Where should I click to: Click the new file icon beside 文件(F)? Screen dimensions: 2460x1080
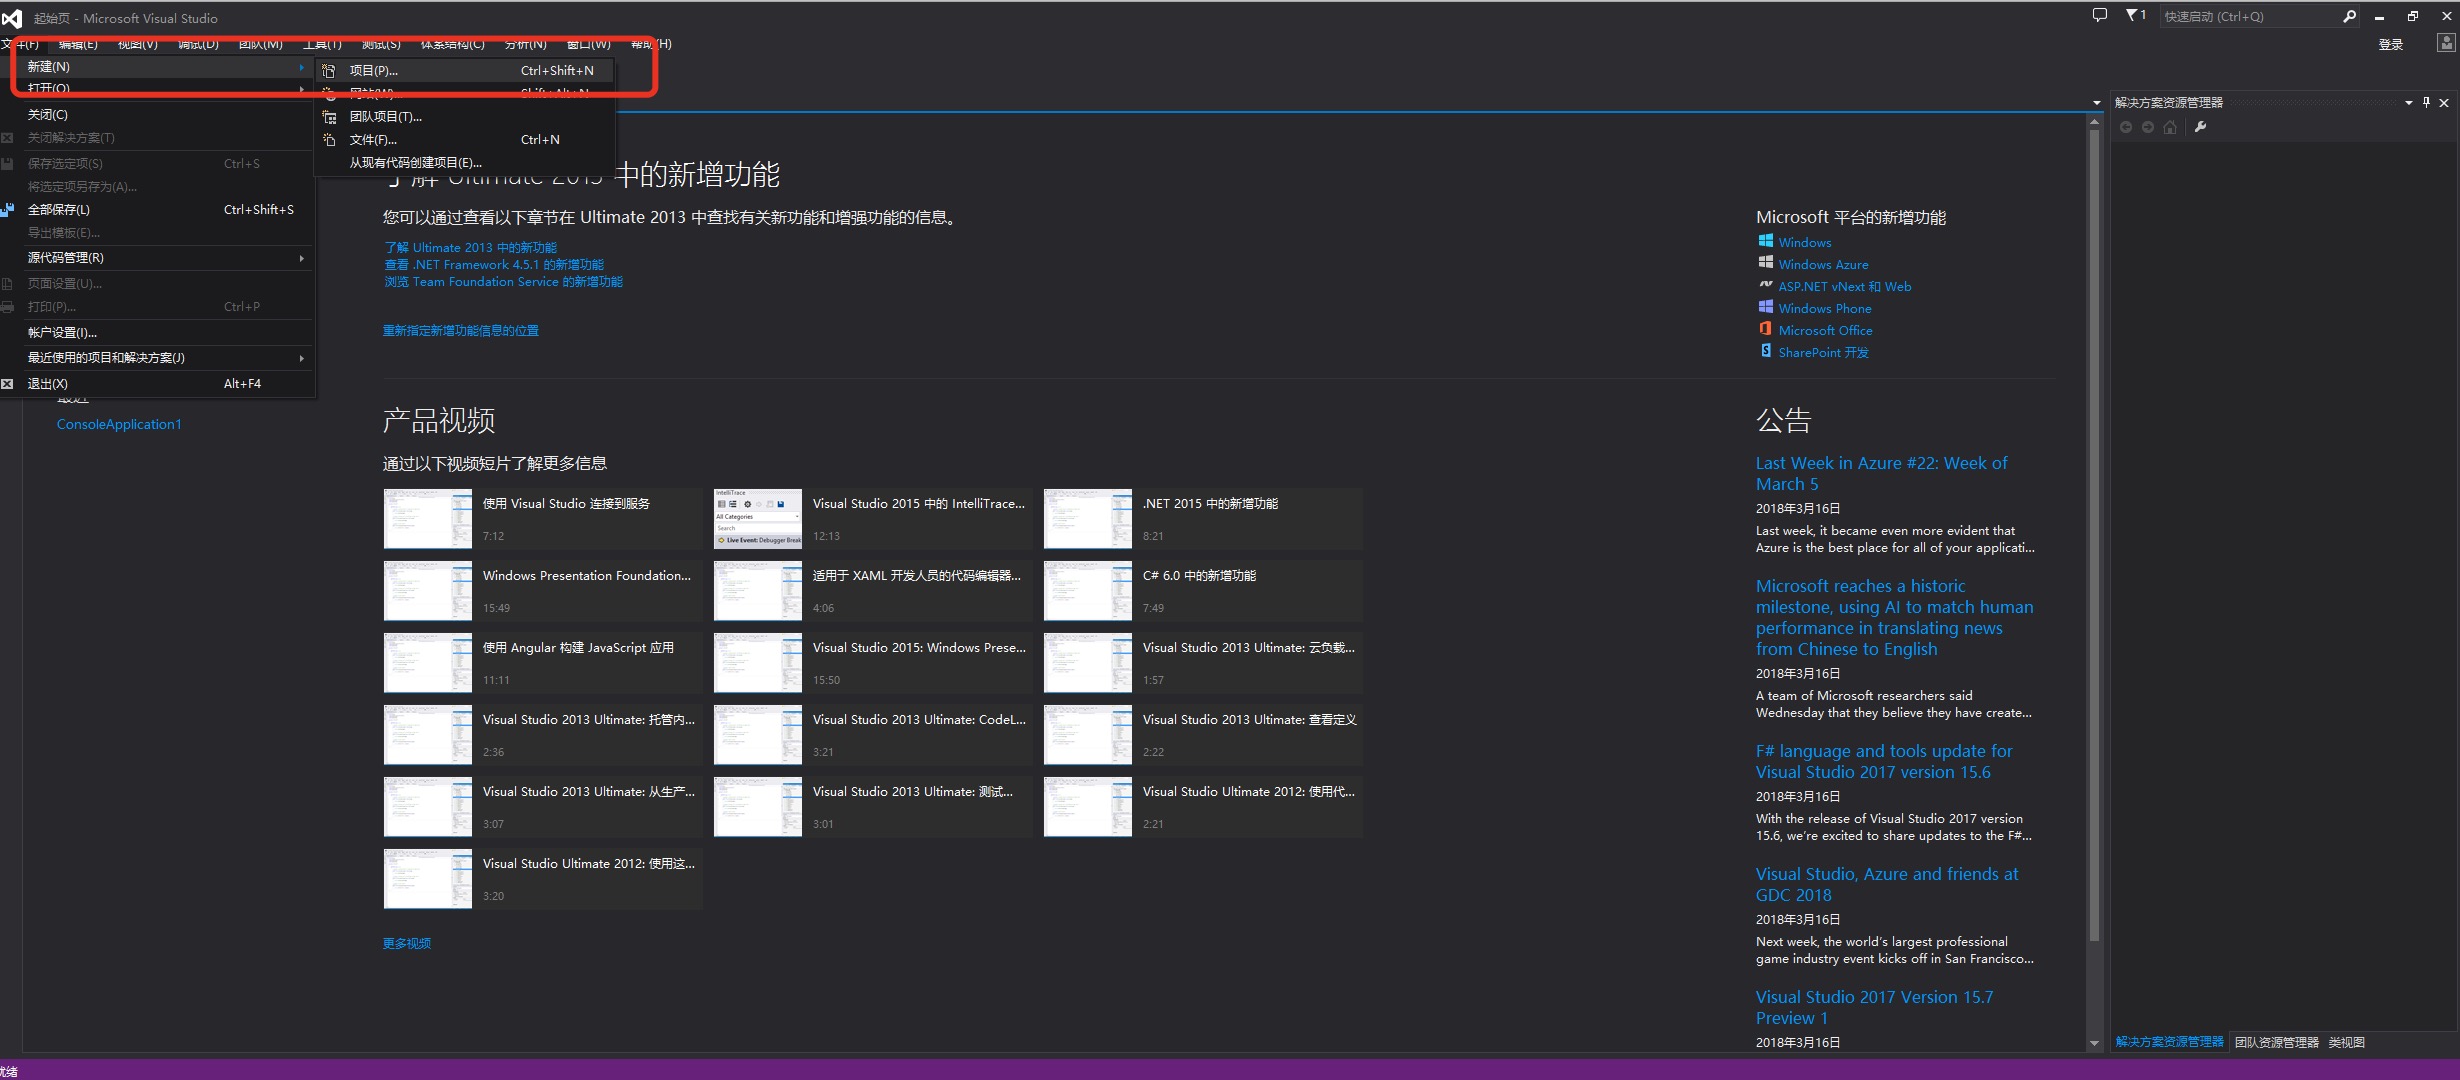[x=329, y=140]
